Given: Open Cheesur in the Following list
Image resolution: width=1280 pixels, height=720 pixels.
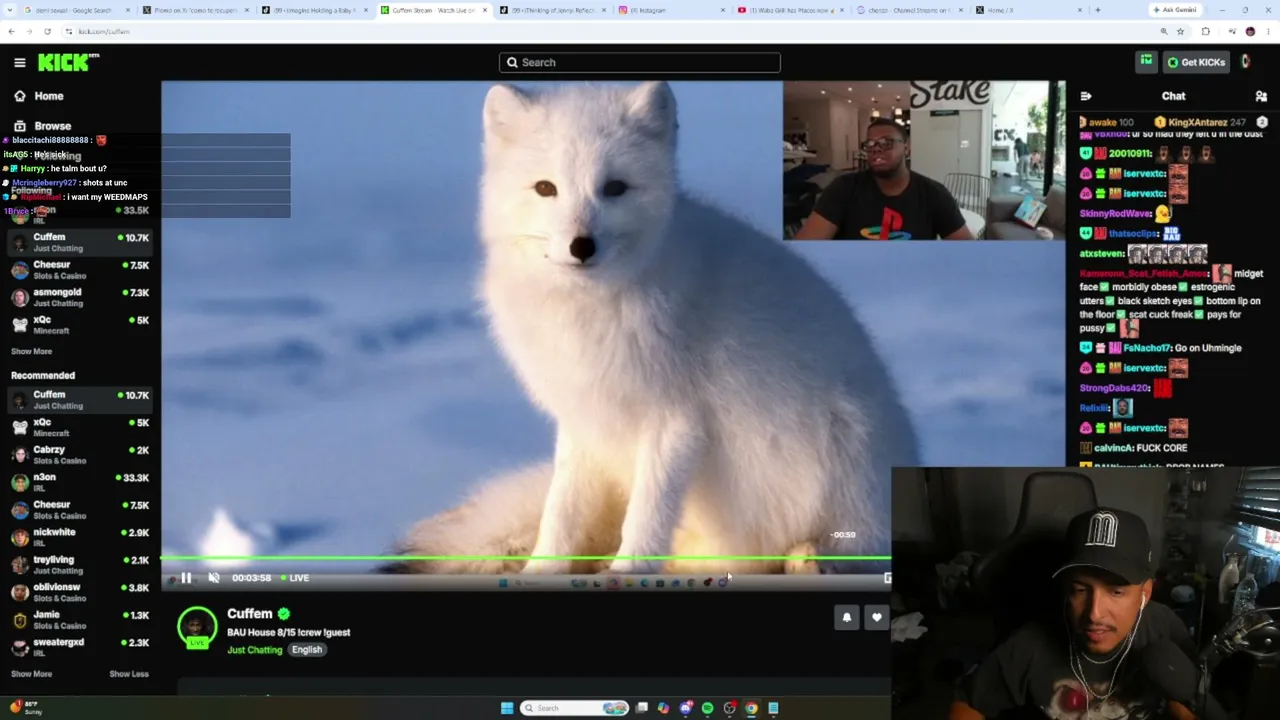Looking at the screenshot, I should coord(80,270).
